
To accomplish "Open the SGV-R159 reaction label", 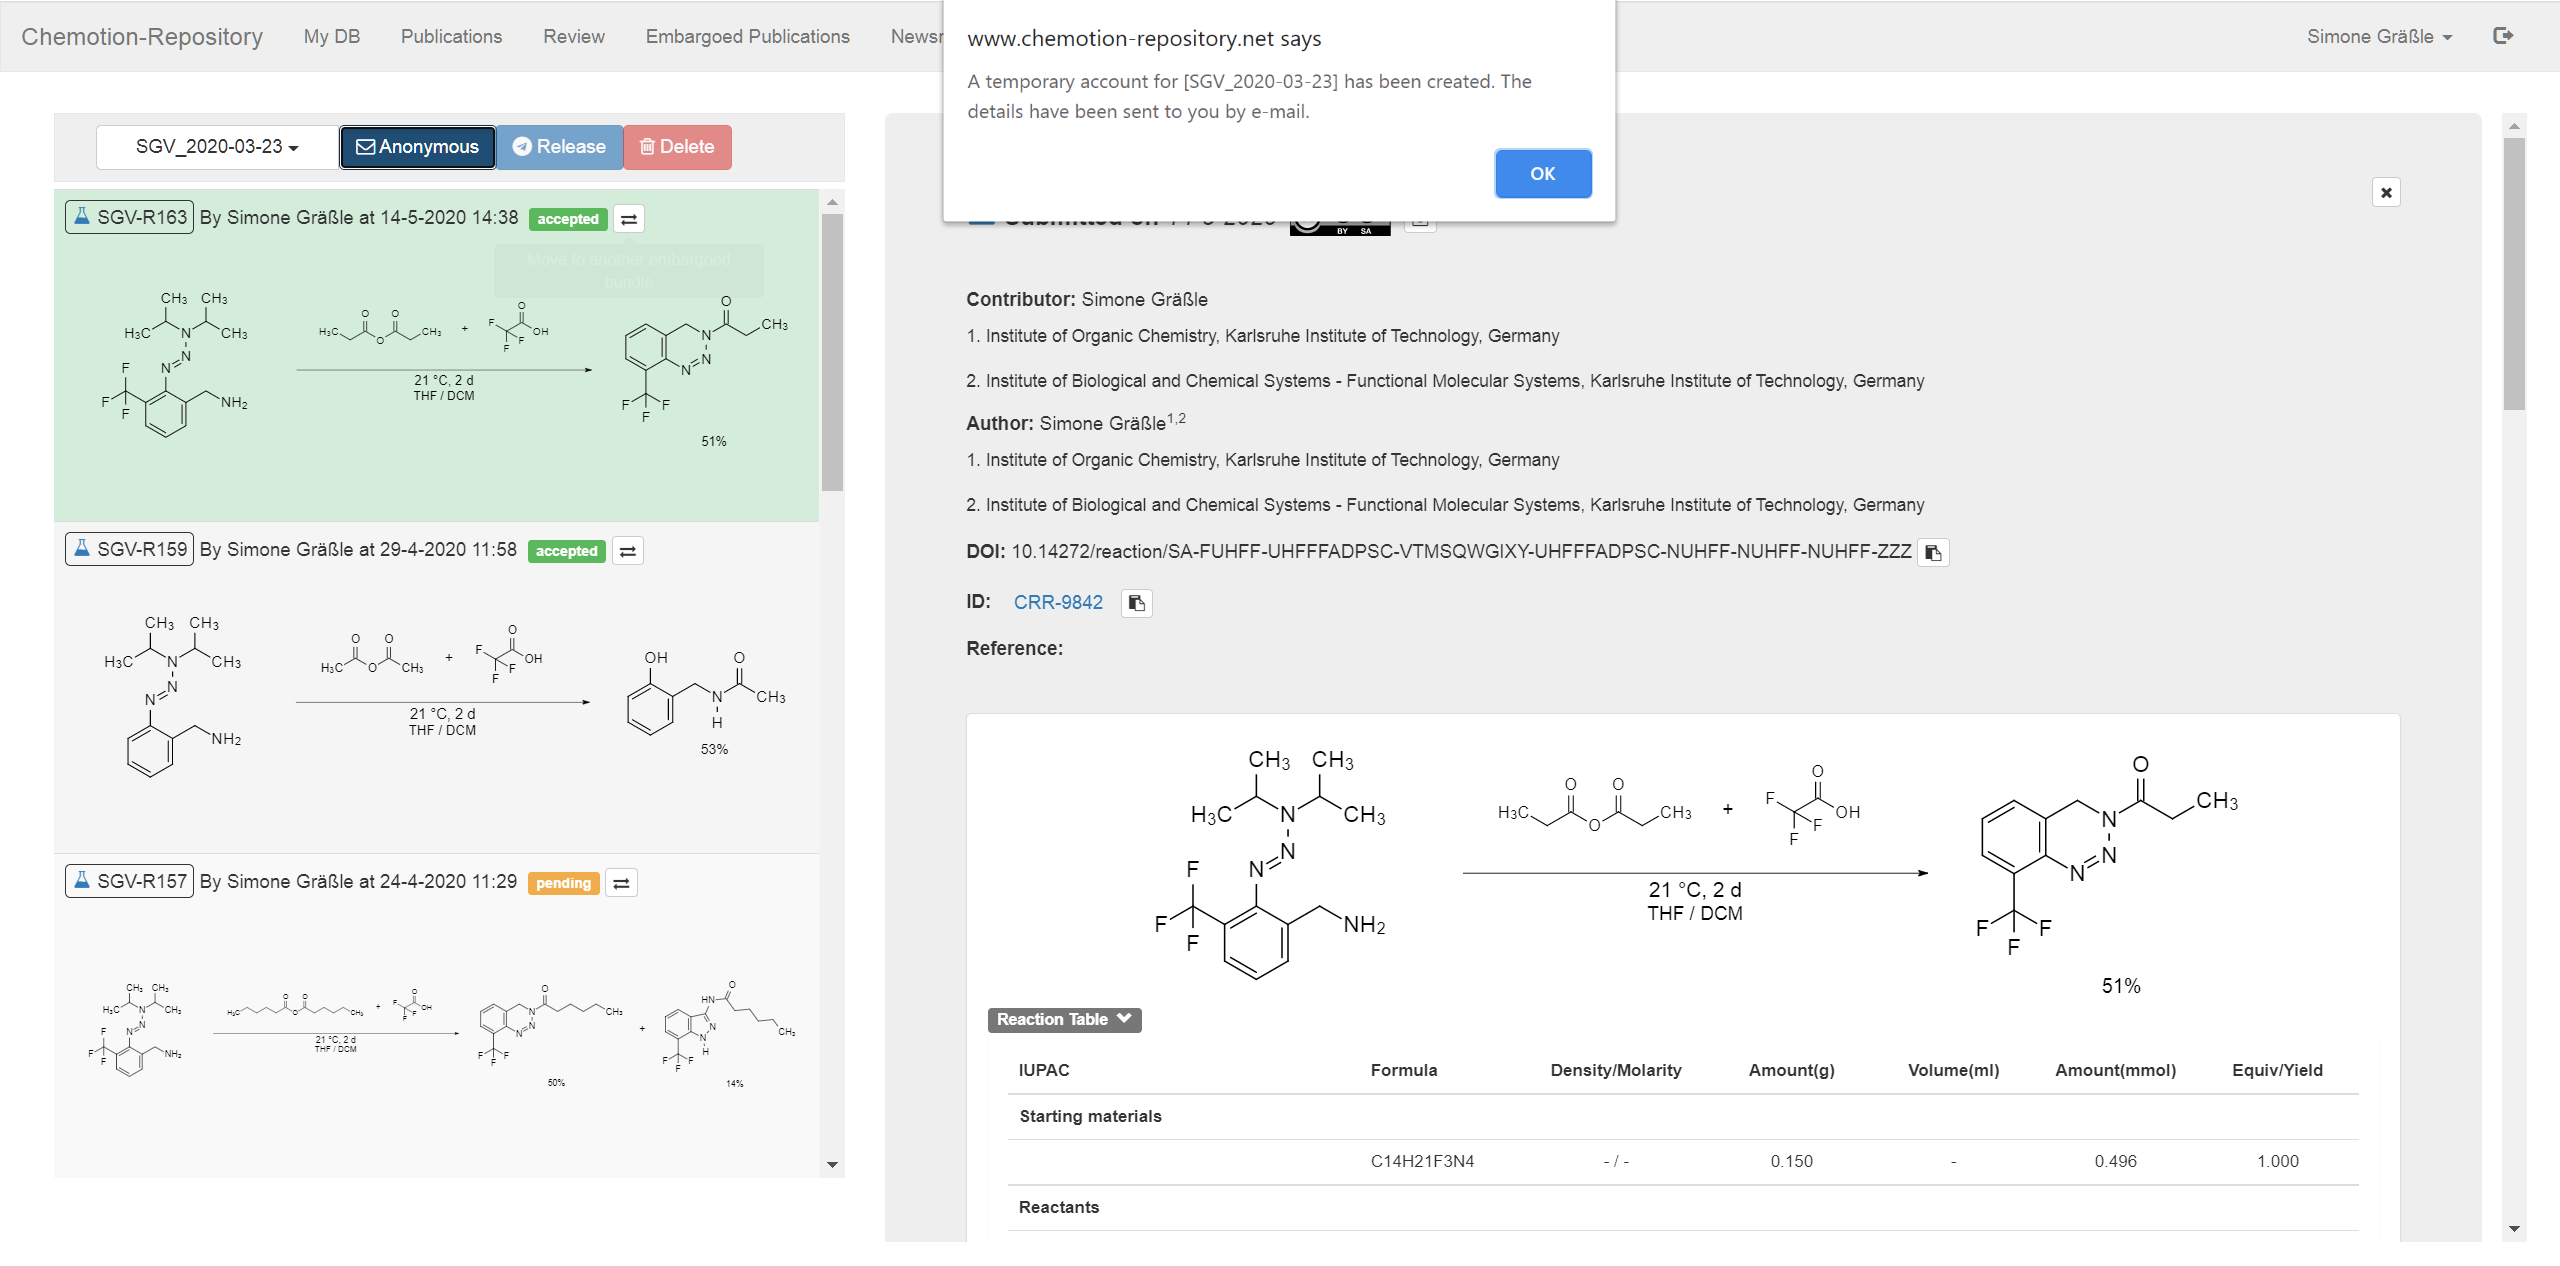I will coord(129,549).
